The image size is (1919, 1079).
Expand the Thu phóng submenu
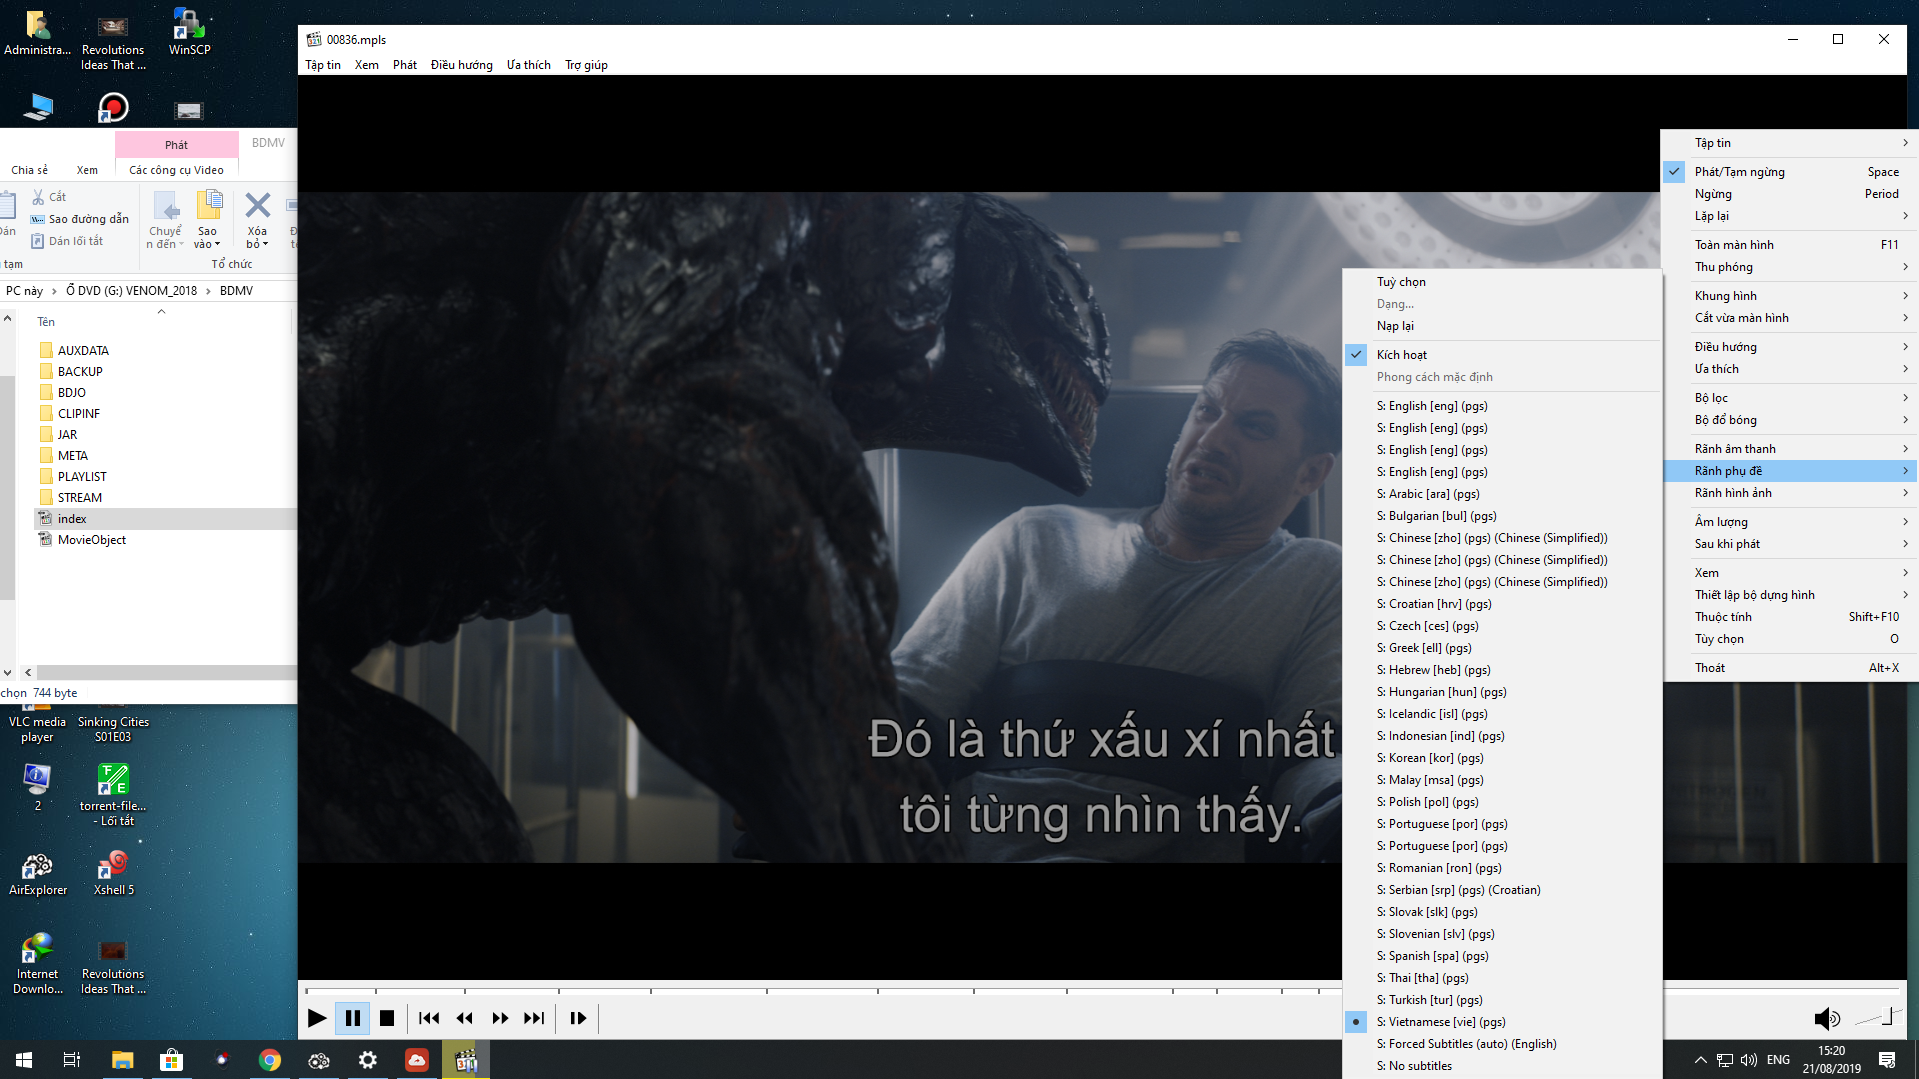[1790, 267]
